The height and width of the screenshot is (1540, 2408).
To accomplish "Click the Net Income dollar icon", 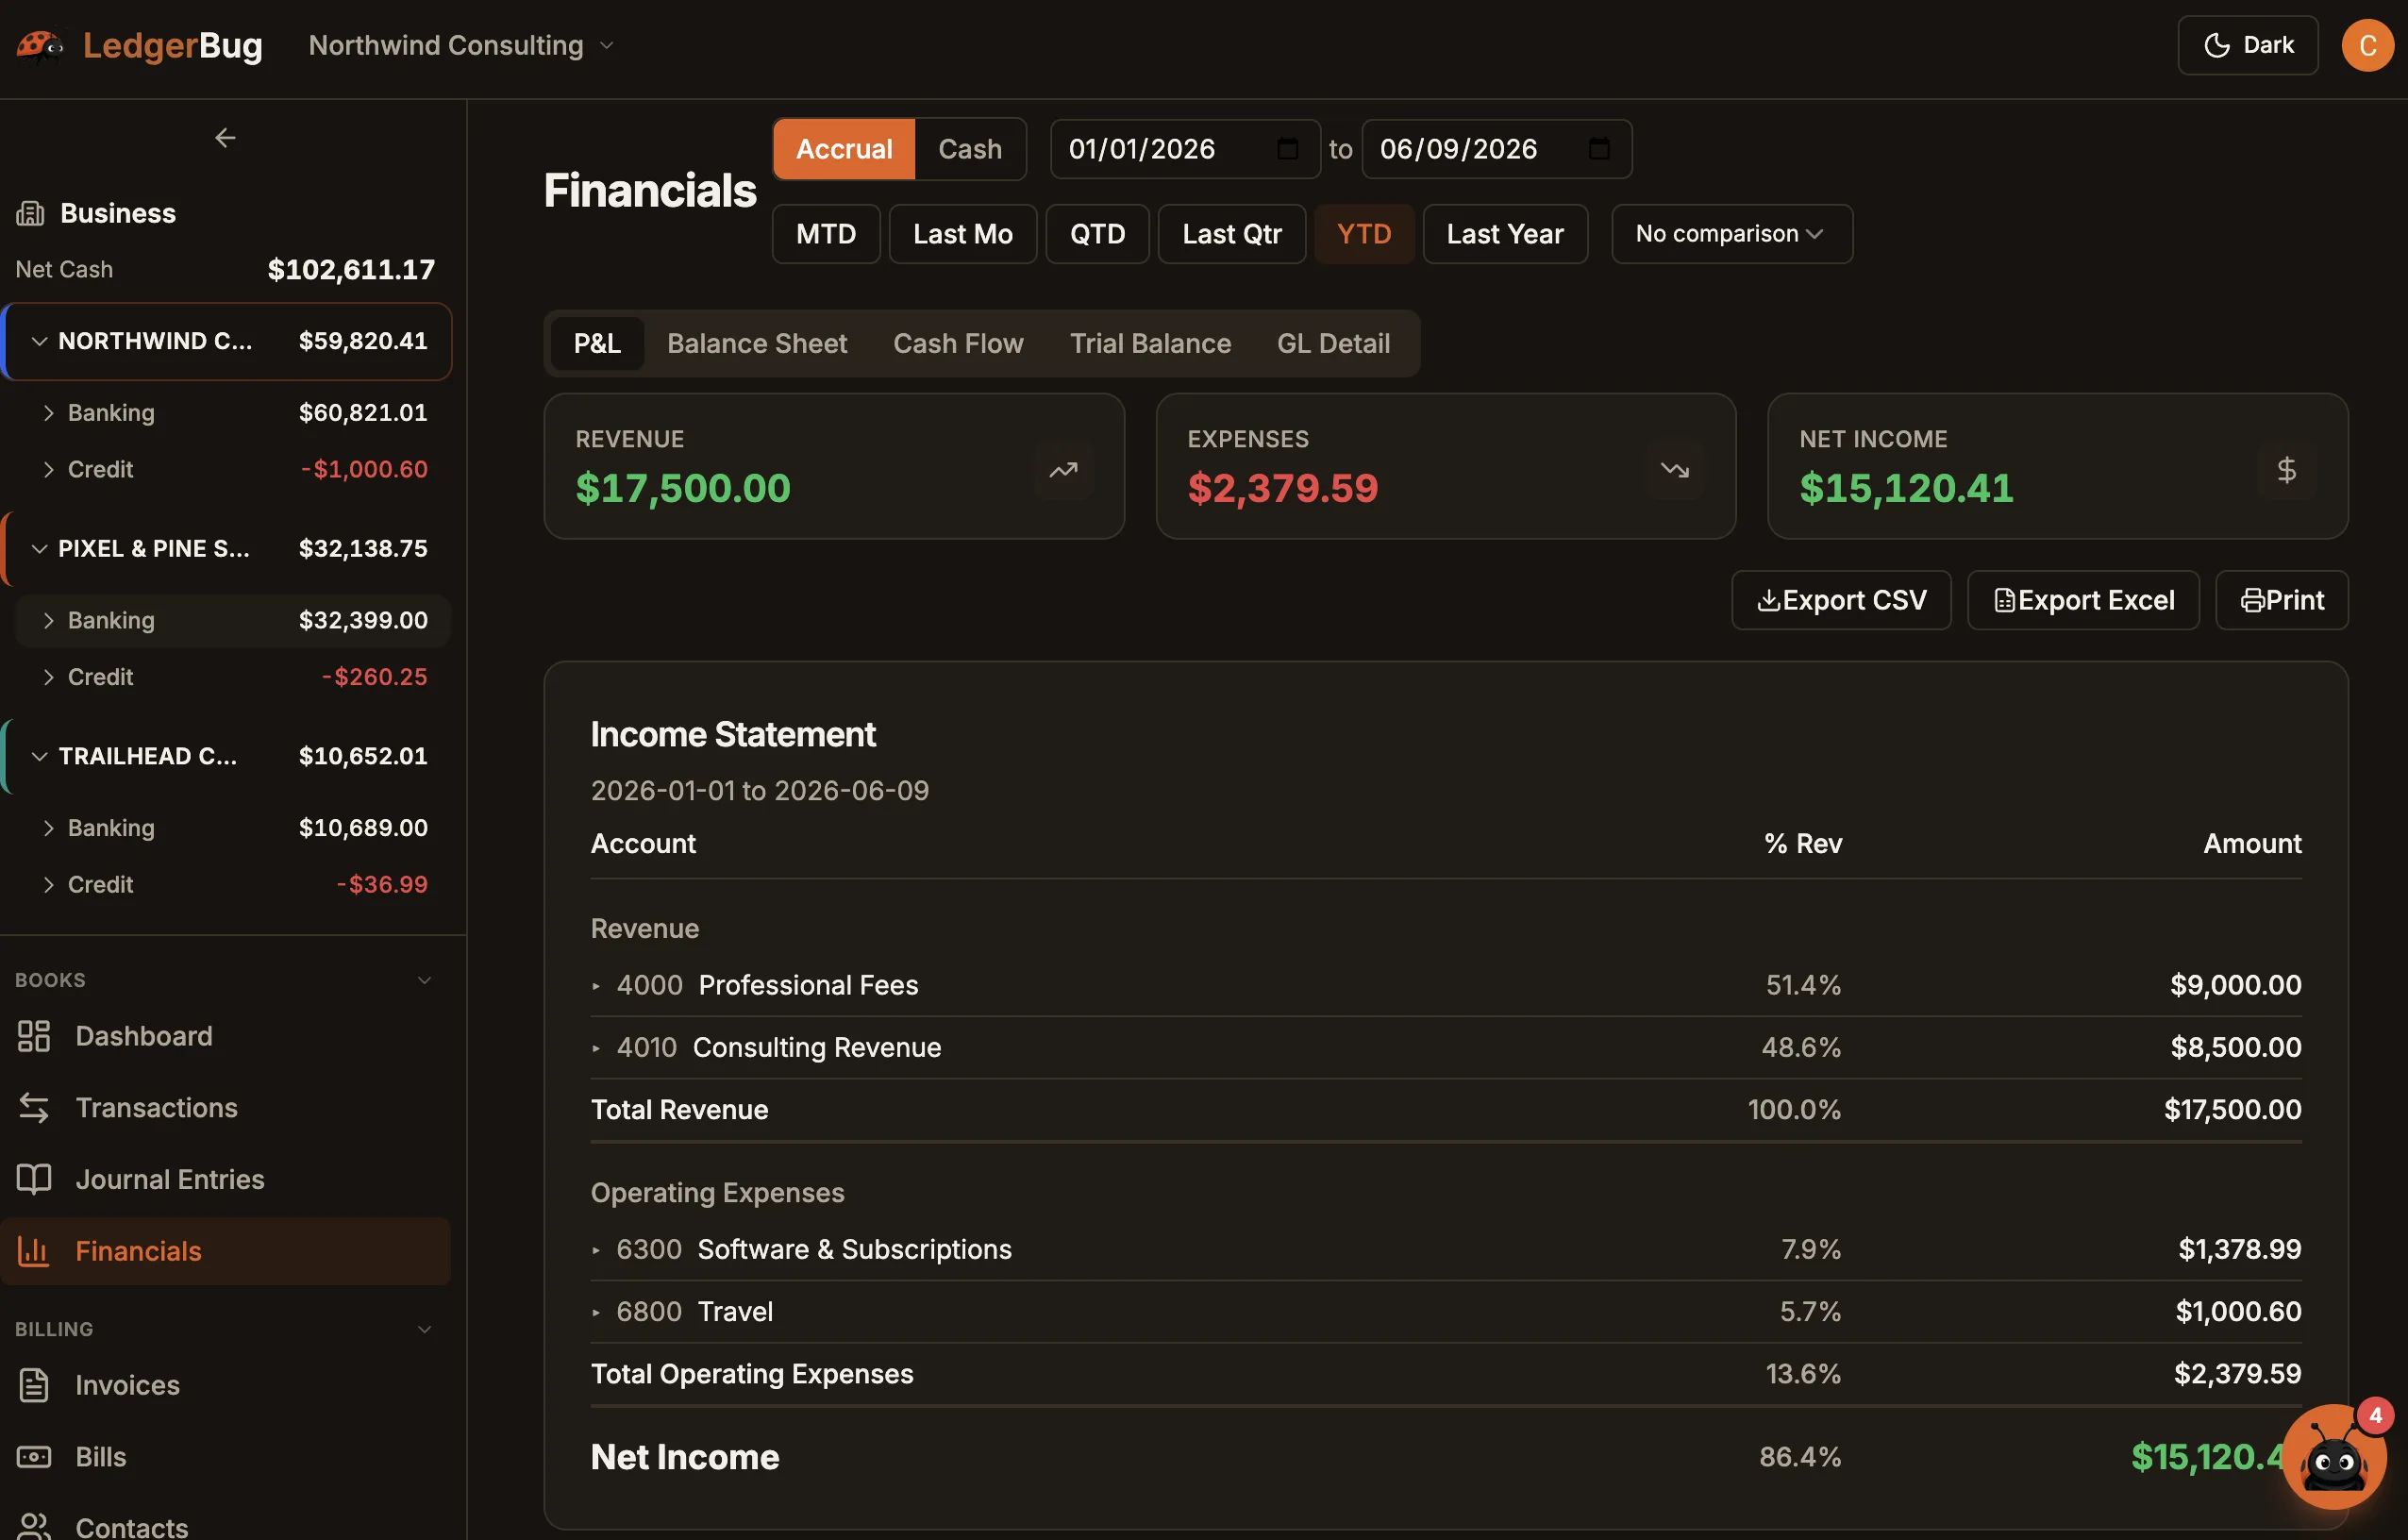I will 2286,469.
